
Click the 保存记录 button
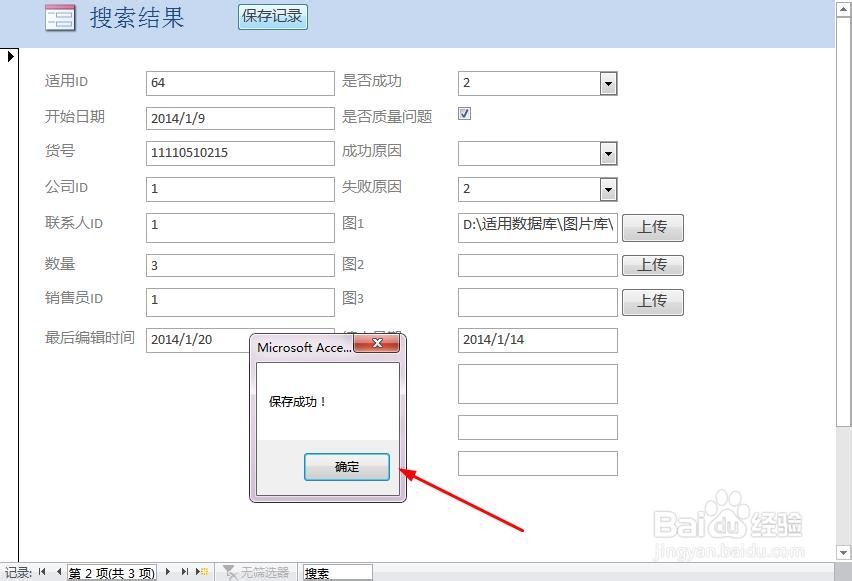pyautogui.click(x=273, y=17)
